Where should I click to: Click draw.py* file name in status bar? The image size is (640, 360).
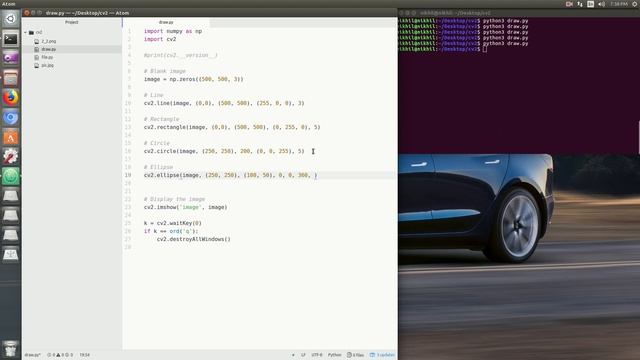(x=32, y=355)
